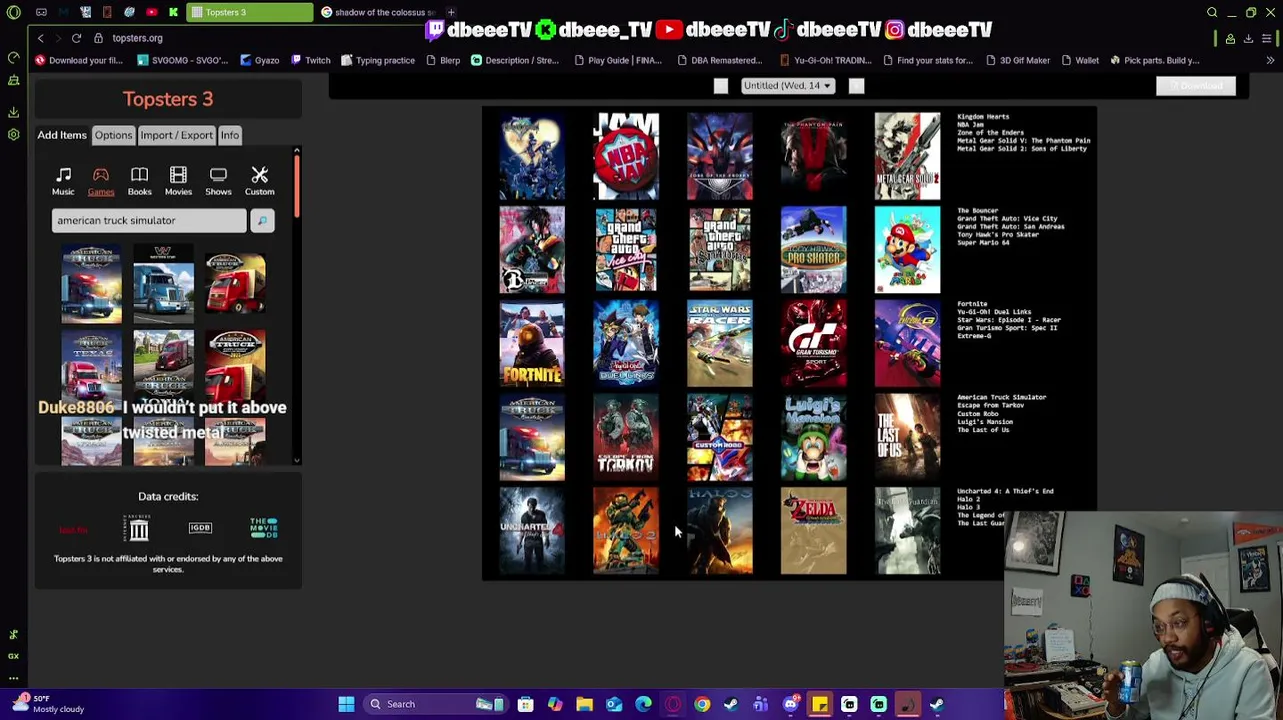Go back with the browser back arrow
Viewport: 1283px width, 720px height.
click(x=40, y=38)
